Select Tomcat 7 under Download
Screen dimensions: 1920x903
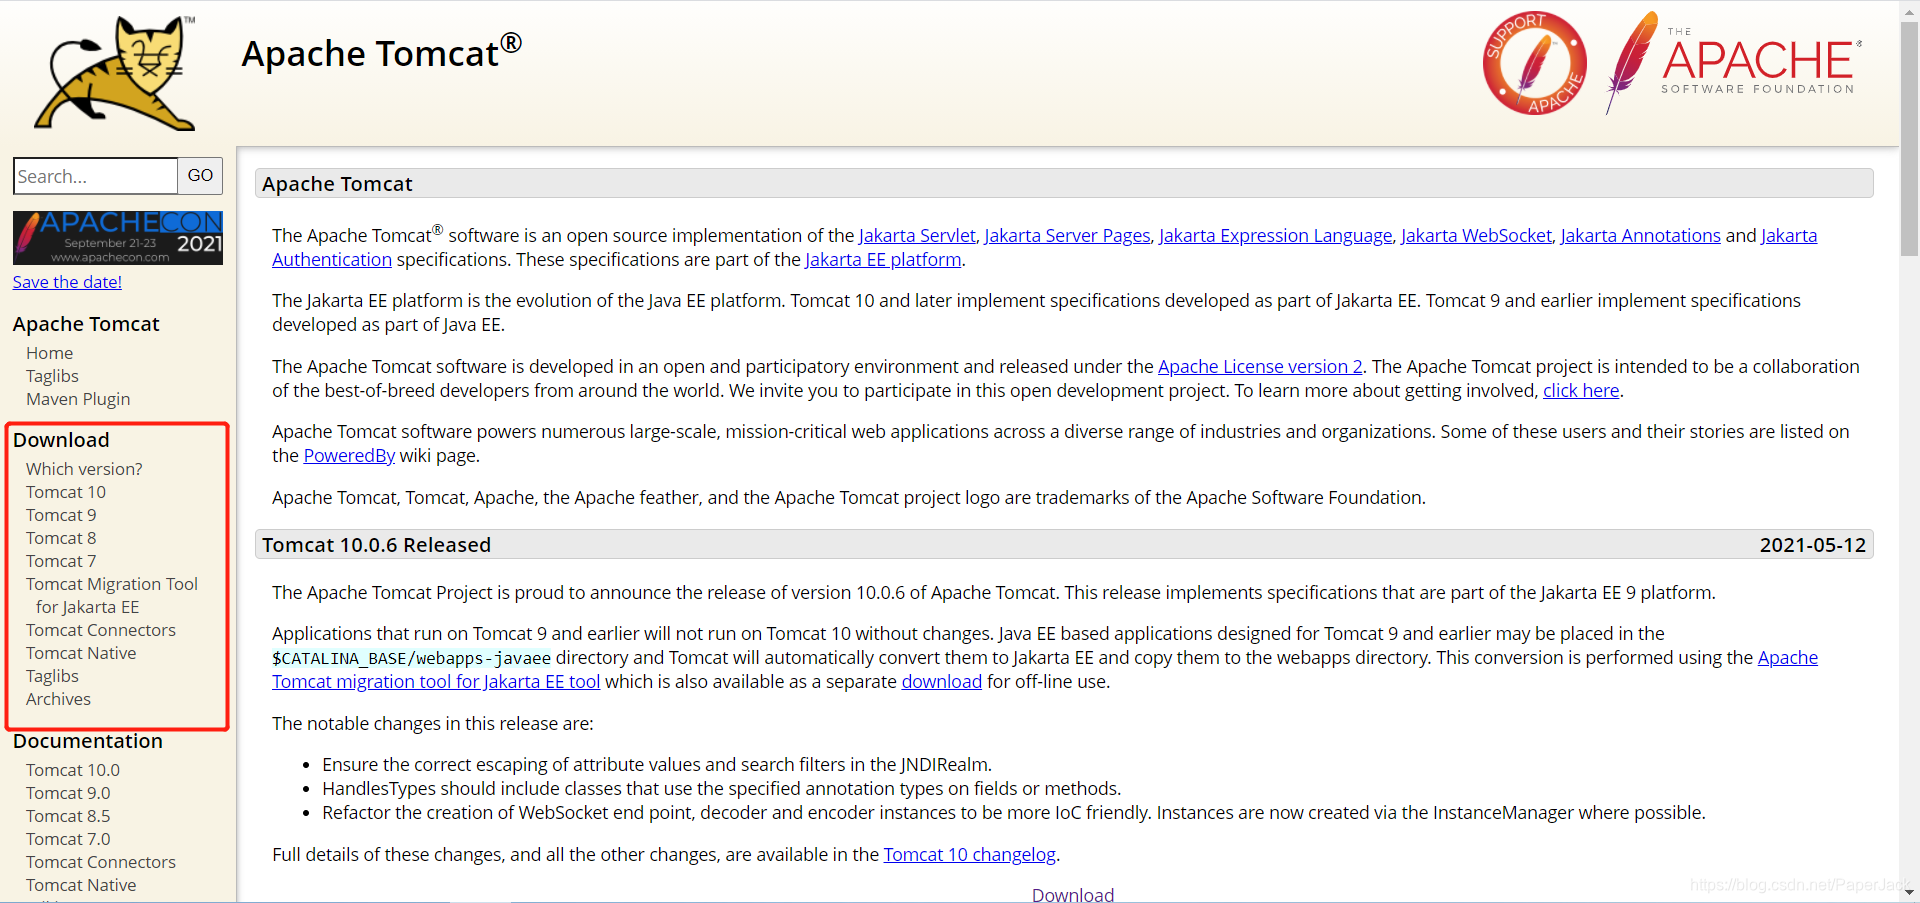[x=61, y=561]
